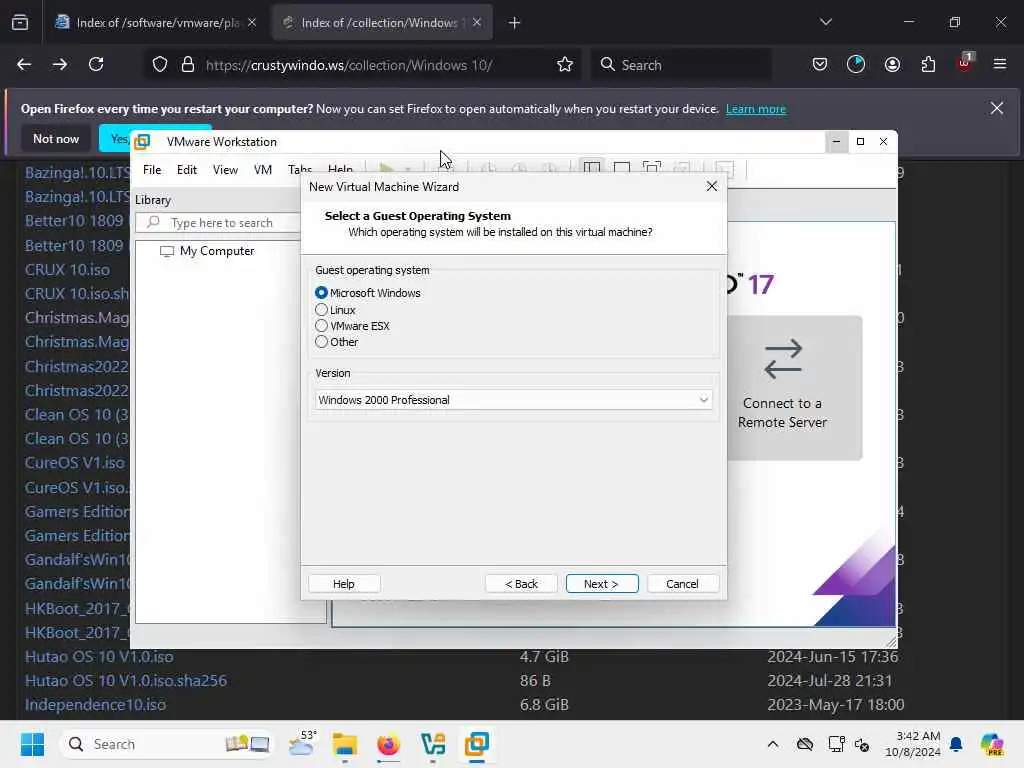Screen dimensions: 1024x768
Task: Click the Firefox Search box
Action: coord(681,65)
